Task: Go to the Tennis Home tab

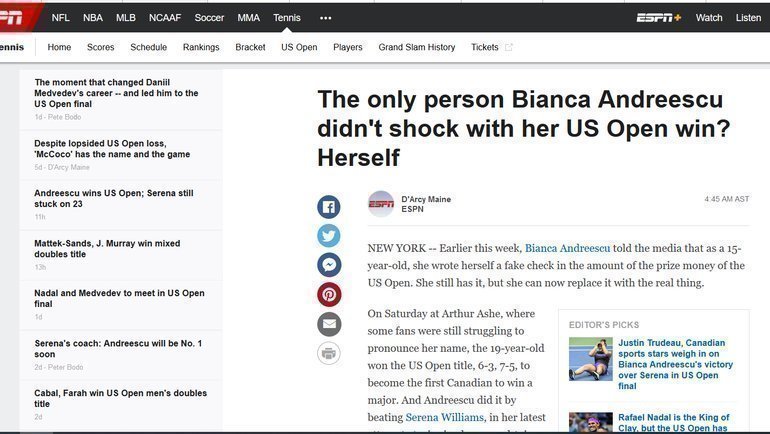Action: pyautogui.click(x=59, y=47)
